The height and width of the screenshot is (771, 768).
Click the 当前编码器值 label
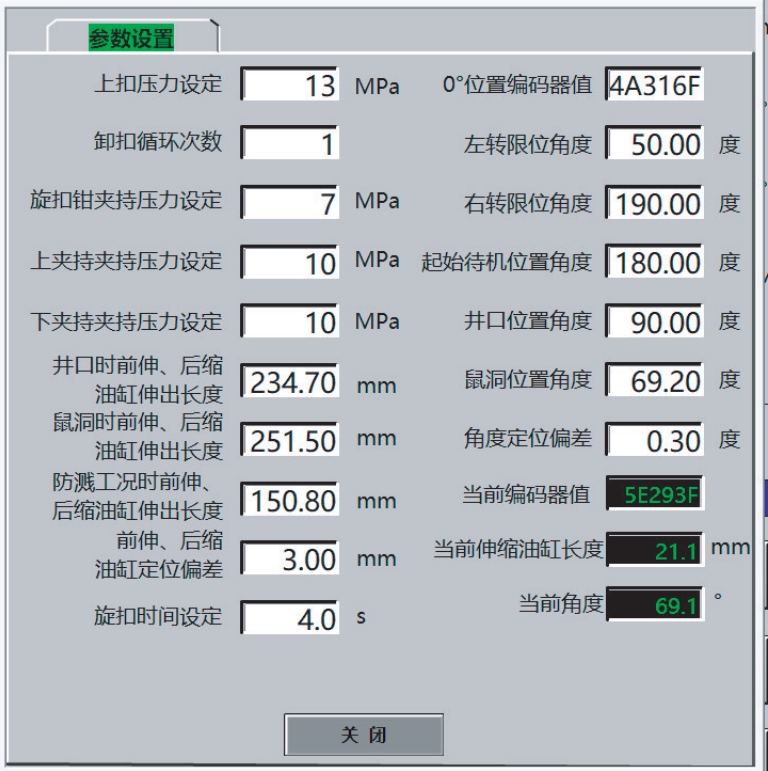coord(526,494)
